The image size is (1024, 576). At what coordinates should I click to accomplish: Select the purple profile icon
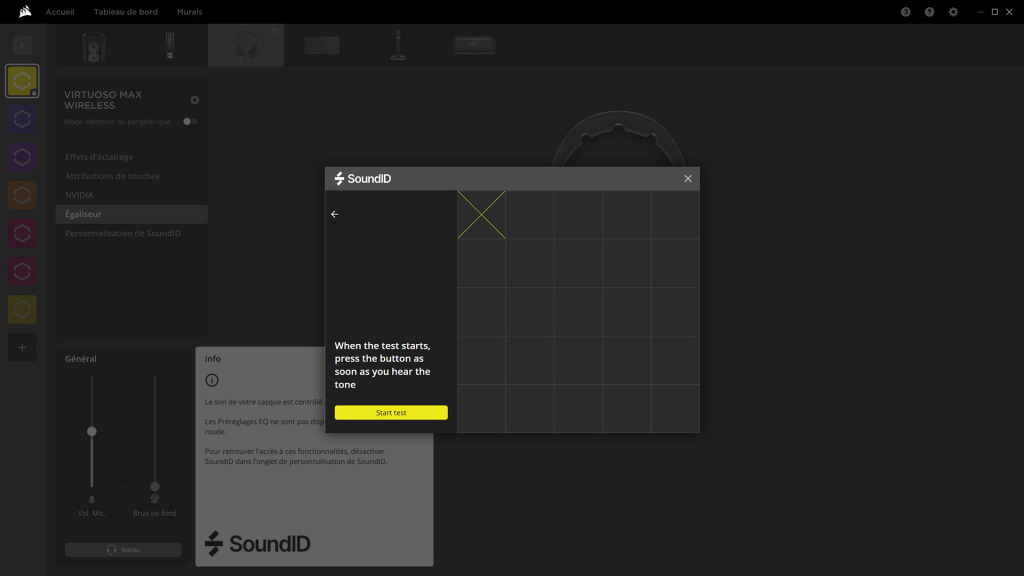pos(22,157)
